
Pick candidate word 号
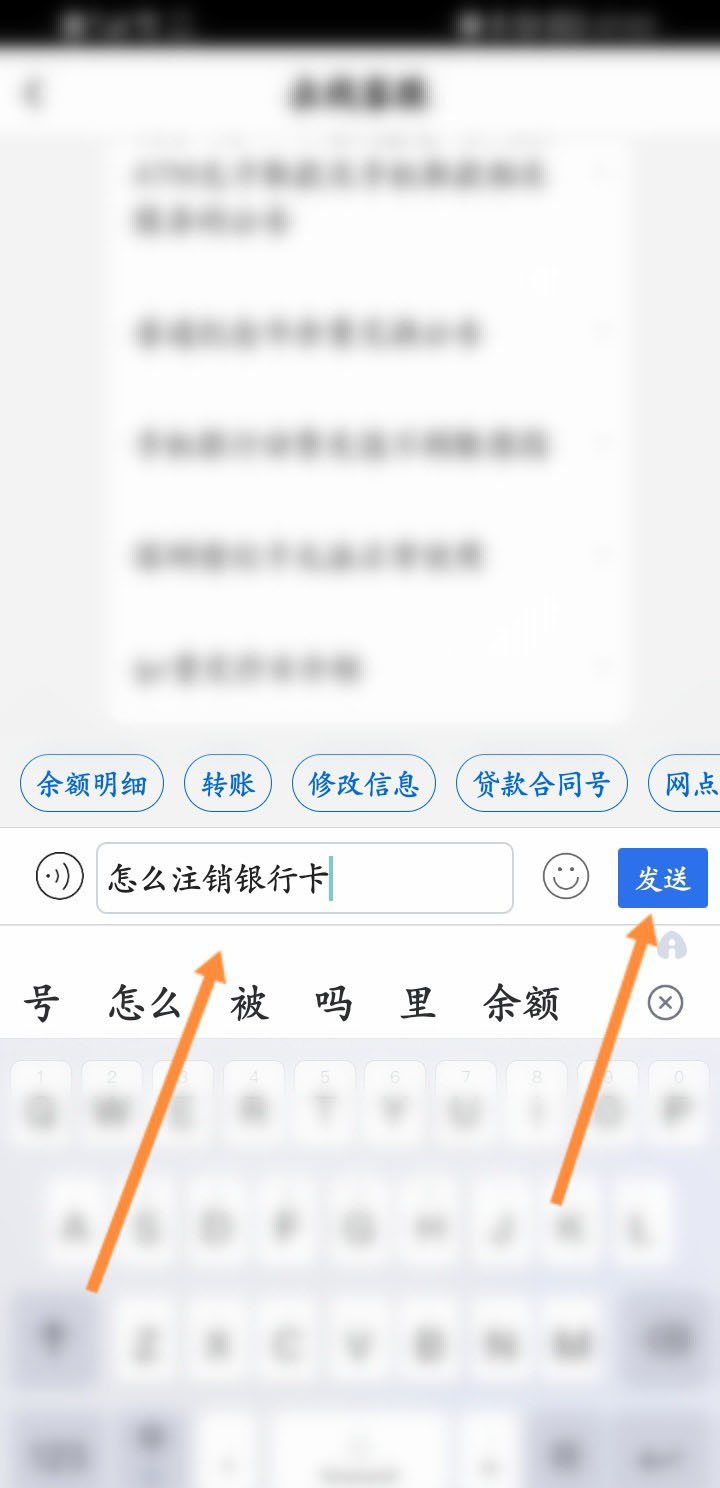[x=40, y=1002]
